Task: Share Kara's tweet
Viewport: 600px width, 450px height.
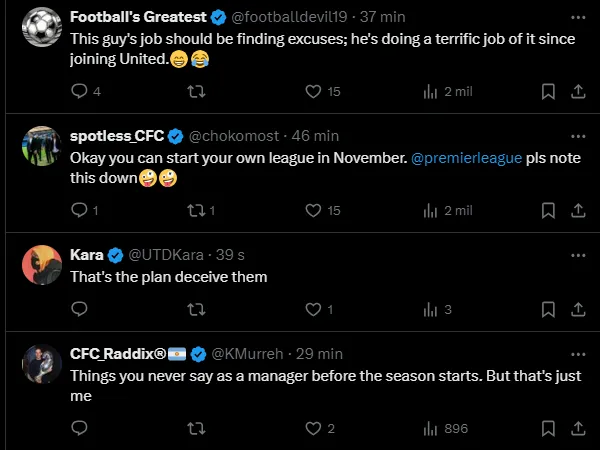Action: (x=577, y=310)
